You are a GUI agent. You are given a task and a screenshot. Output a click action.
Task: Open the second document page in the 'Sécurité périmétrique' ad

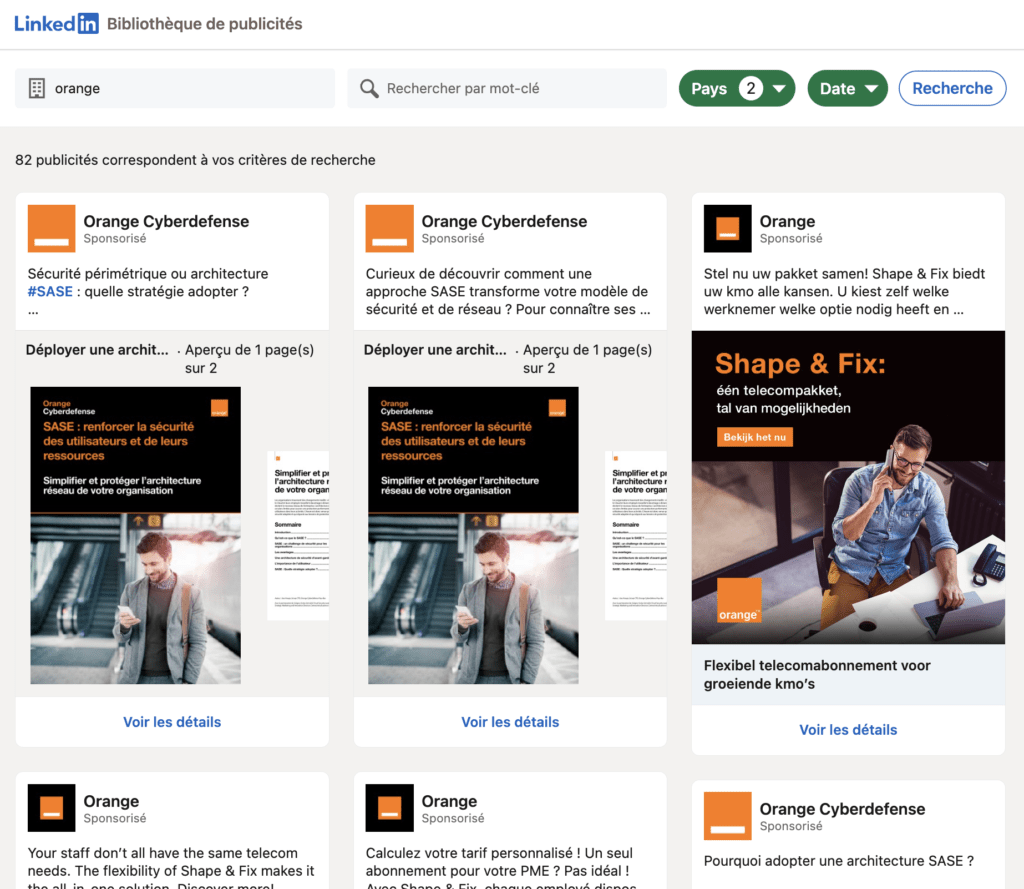click(298, 536)
